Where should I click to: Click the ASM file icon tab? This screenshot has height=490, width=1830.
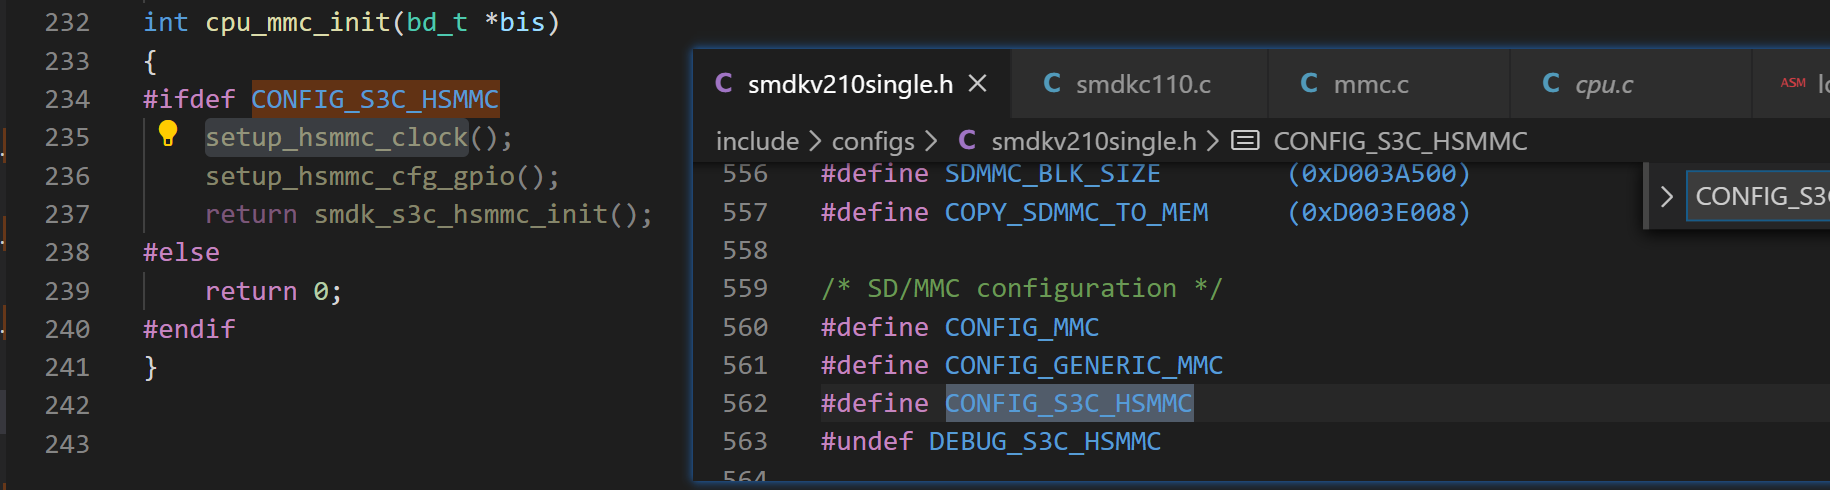pyautogui.click(x=1793, y=83)
